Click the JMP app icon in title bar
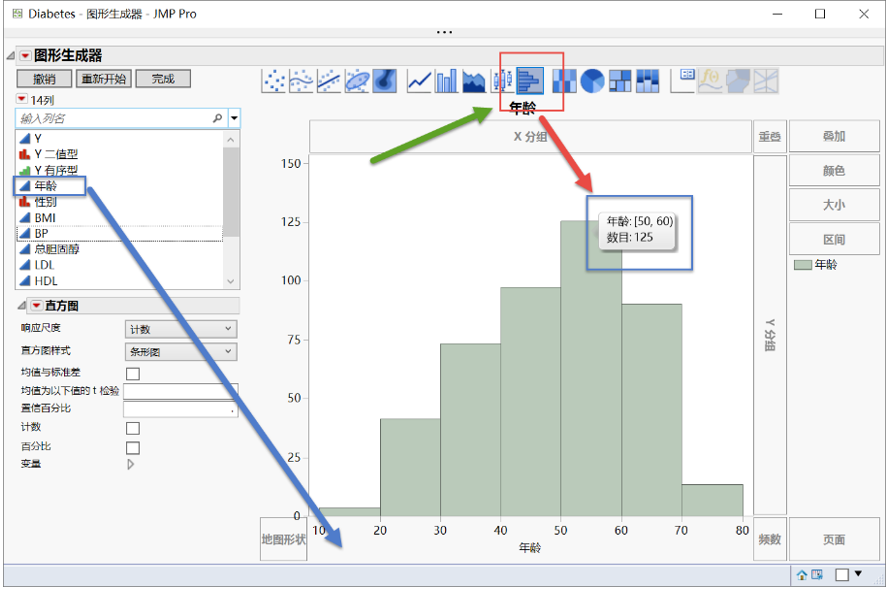892x593 pixels. [18, 14]
